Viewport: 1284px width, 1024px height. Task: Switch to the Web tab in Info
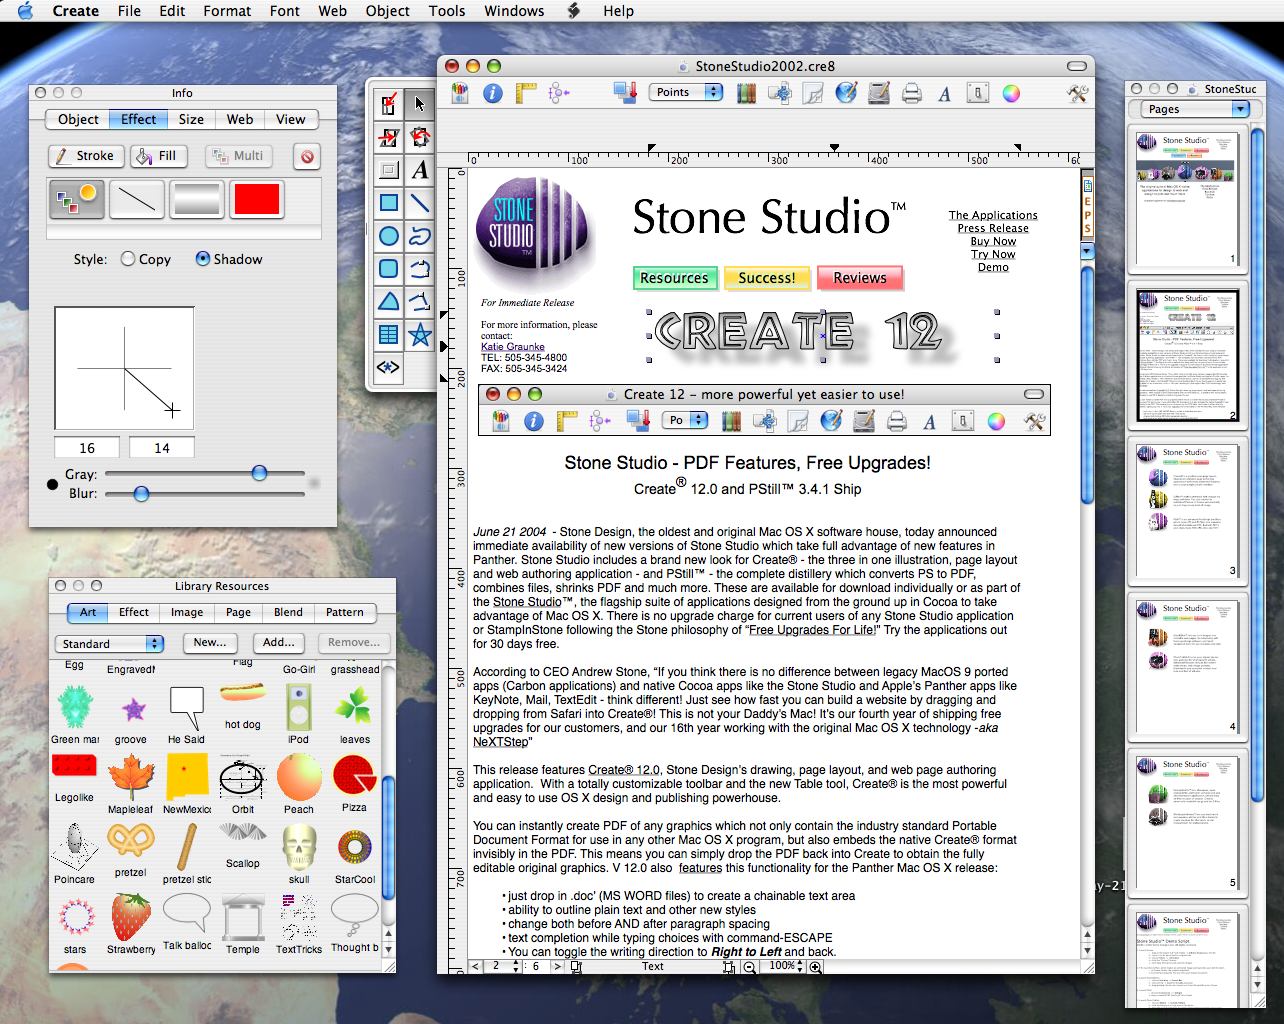[240, 119]
